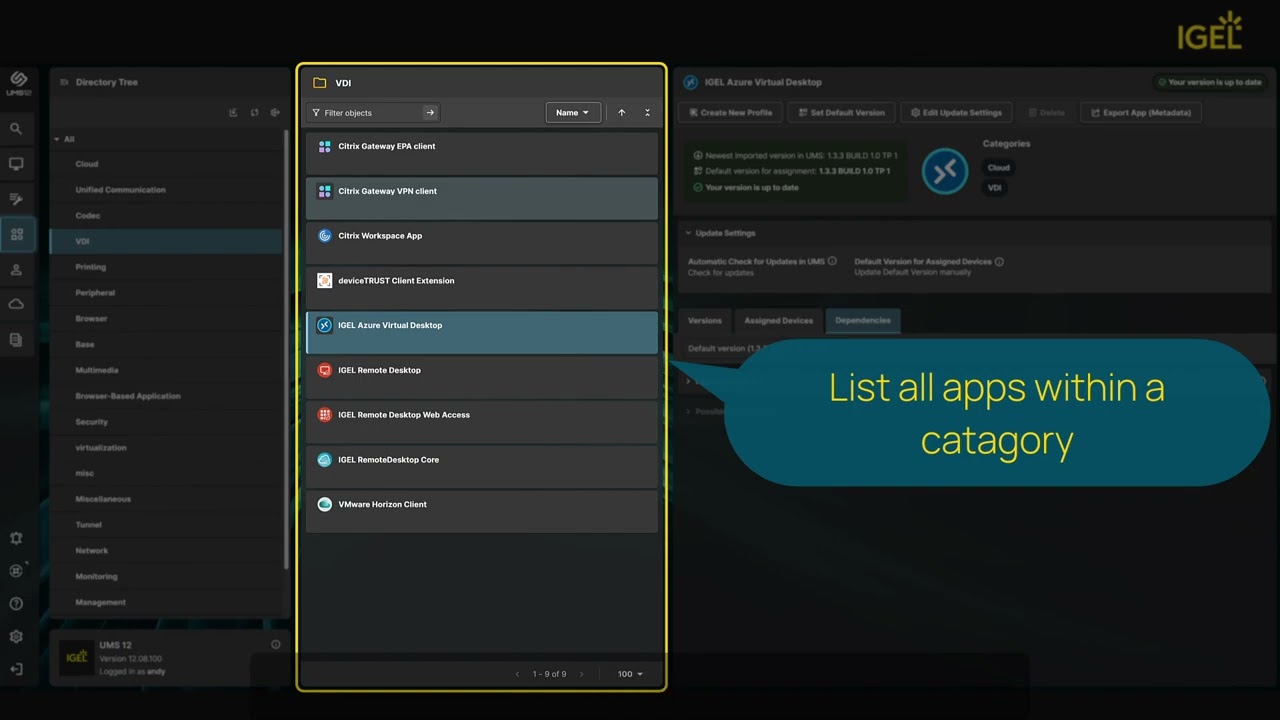Select VDI category in Directory Tree
Viewport: 1280px width, 720px height.
click(x=167, y=241)
